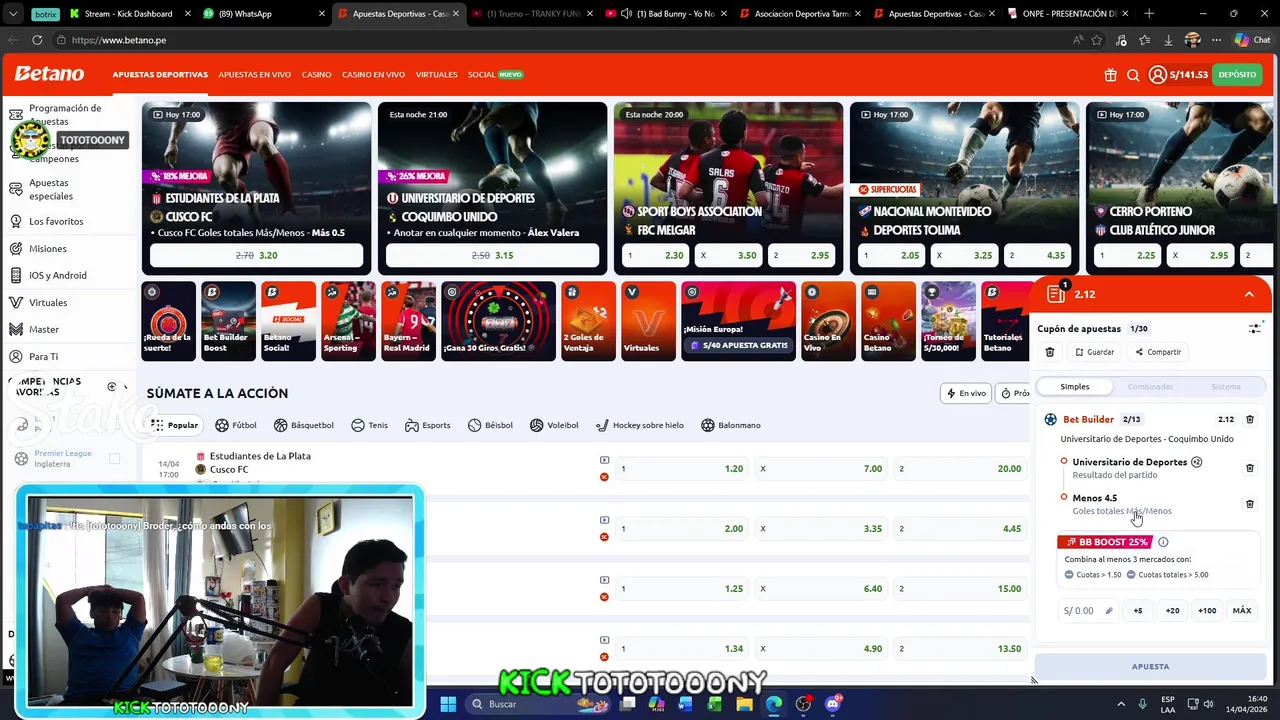Open Misión Europa apuesta gratis tile
The width and height of the screenshot is (1280, 720).
pyautogui.click(x=738, y=320)
